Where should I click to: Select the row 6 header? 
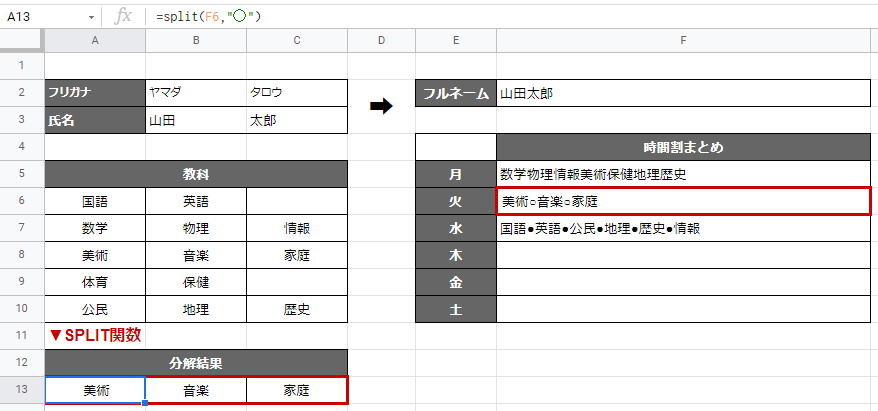22,201
